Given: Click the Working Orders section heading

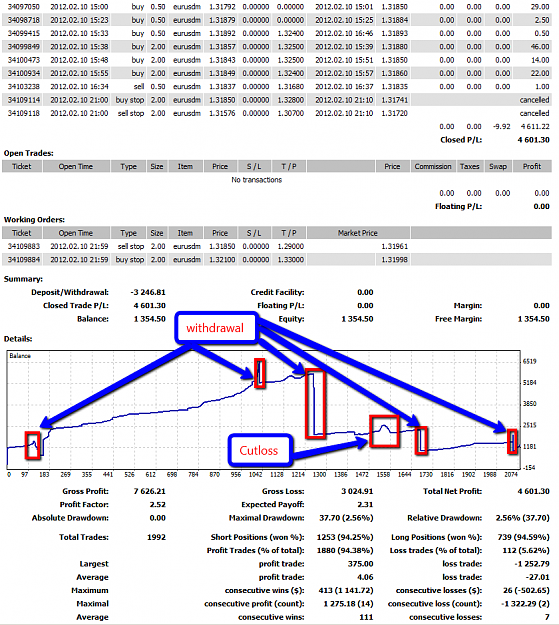Looking at the screenshot, I should (34, 220).
